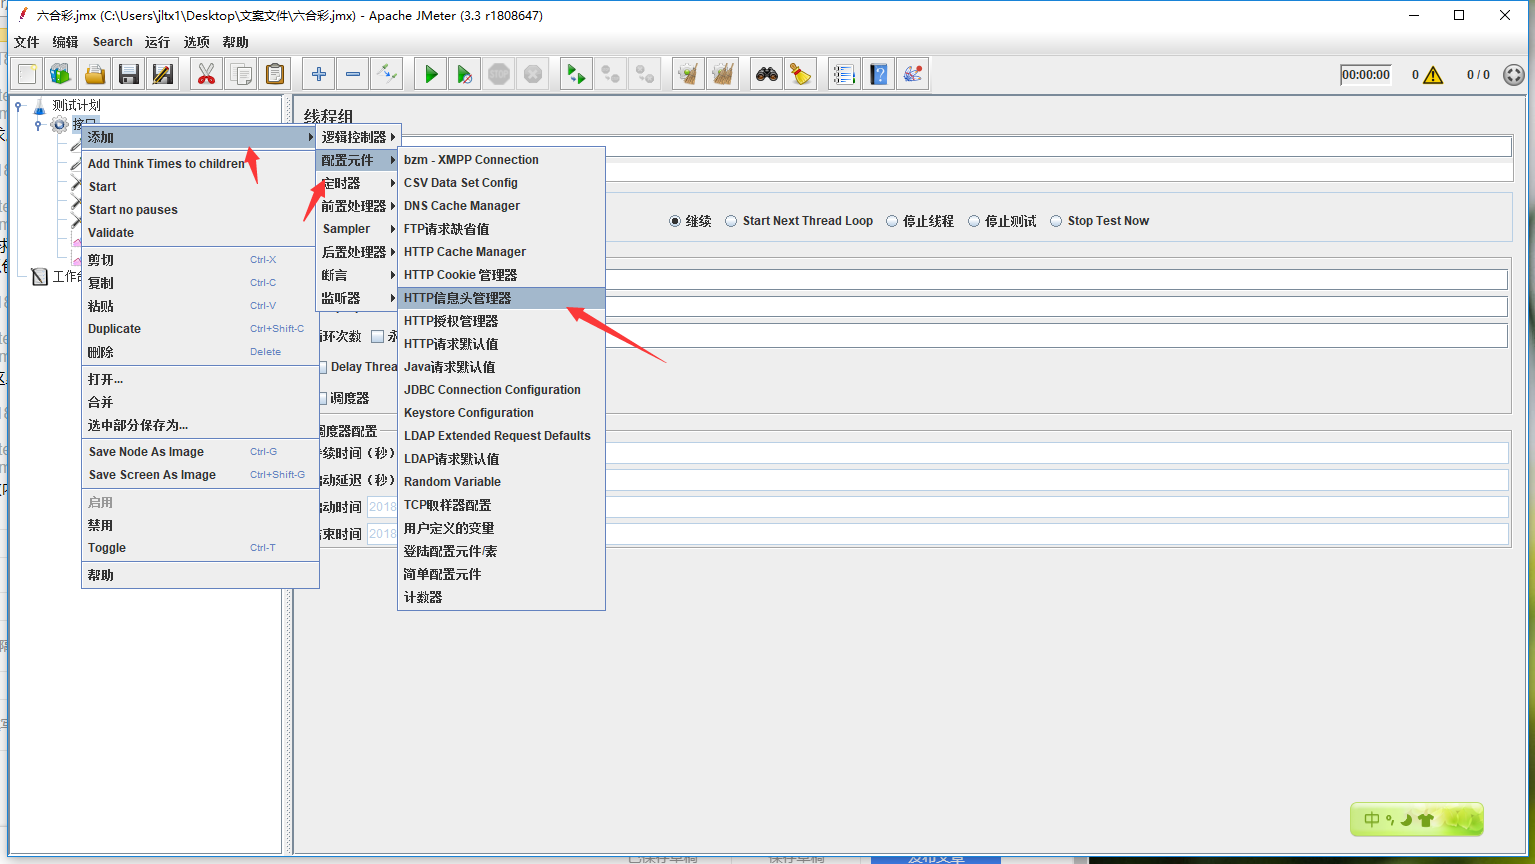Viewport: 1535px width, 864px height.
Task: Choose HTTP请求默认值 menu entry
Action: pos(501,344)
